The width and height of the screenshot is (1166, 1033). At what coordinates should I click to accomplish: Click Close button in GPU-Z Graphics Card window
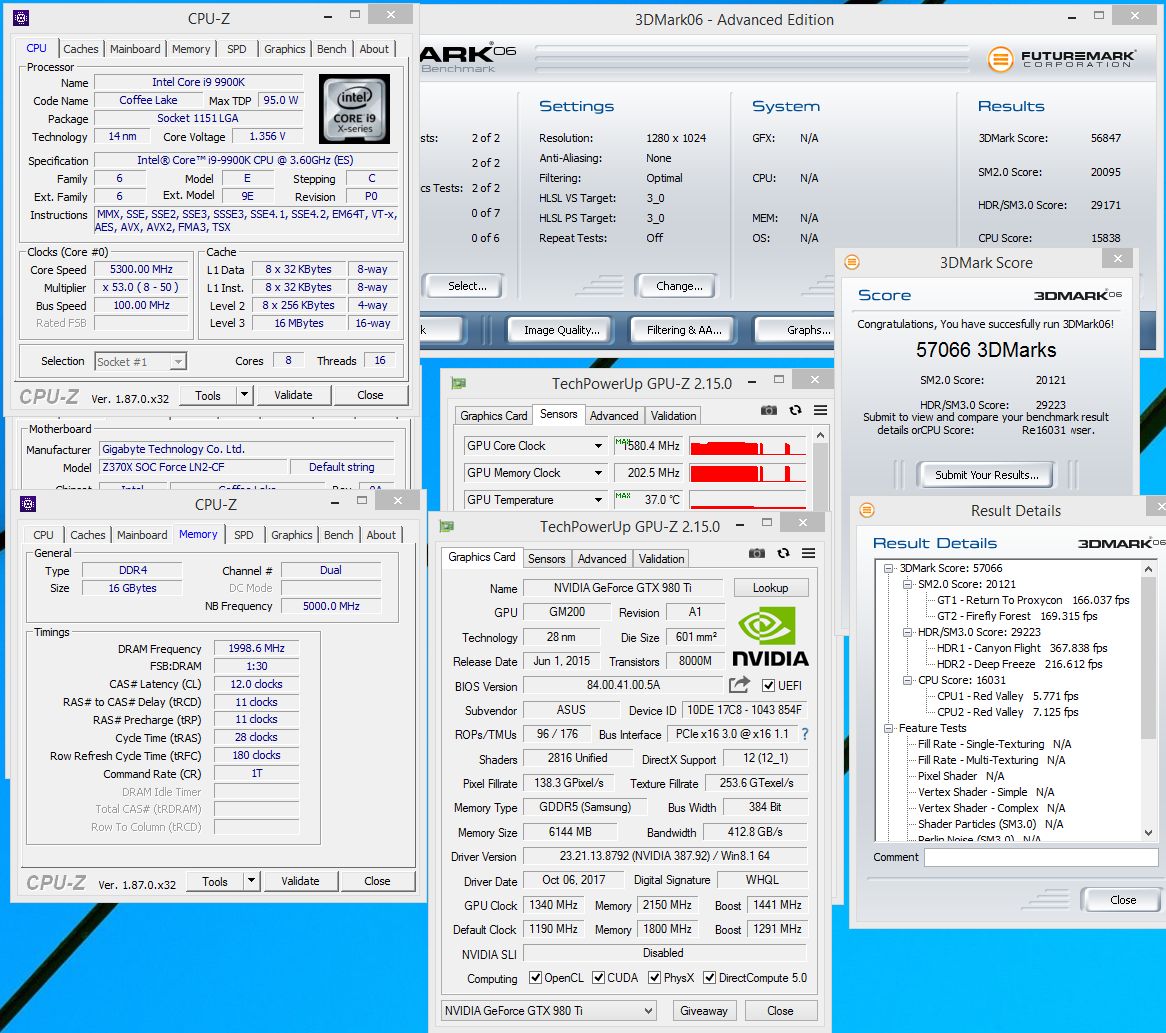[x=780, y=1011]
